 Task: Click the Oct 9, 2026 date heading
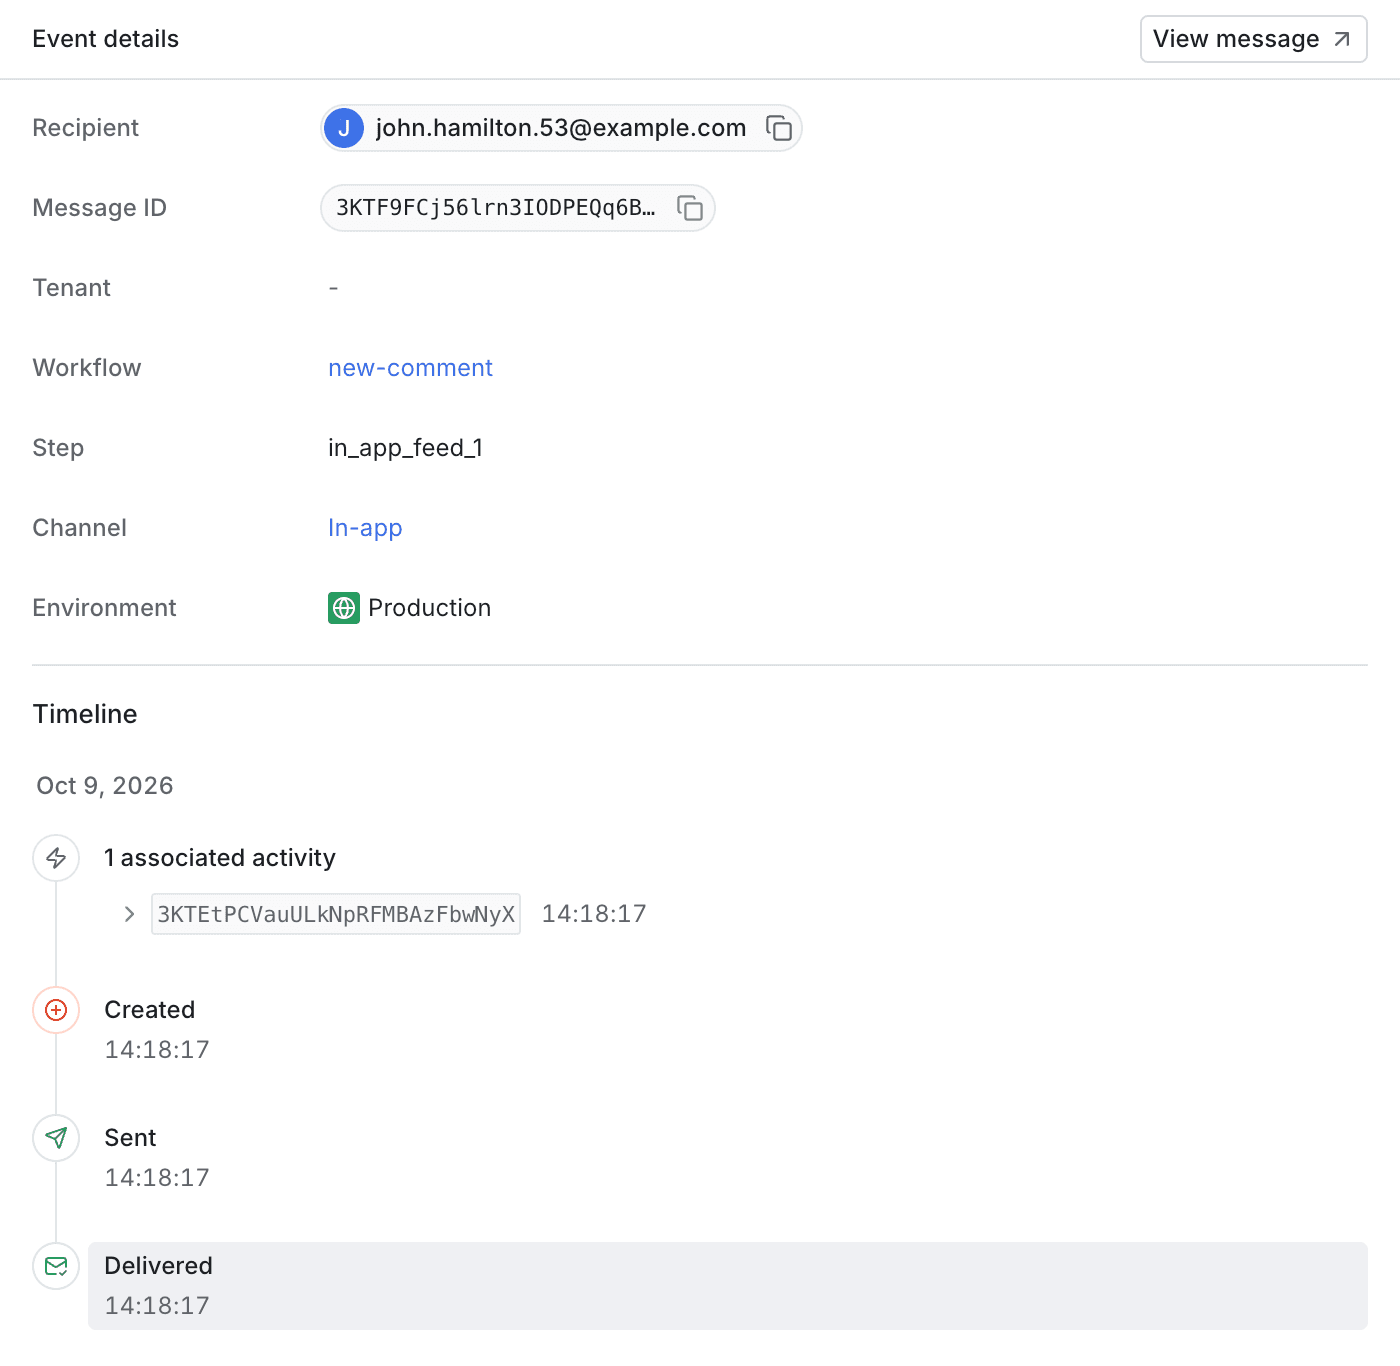pos(105,786)
